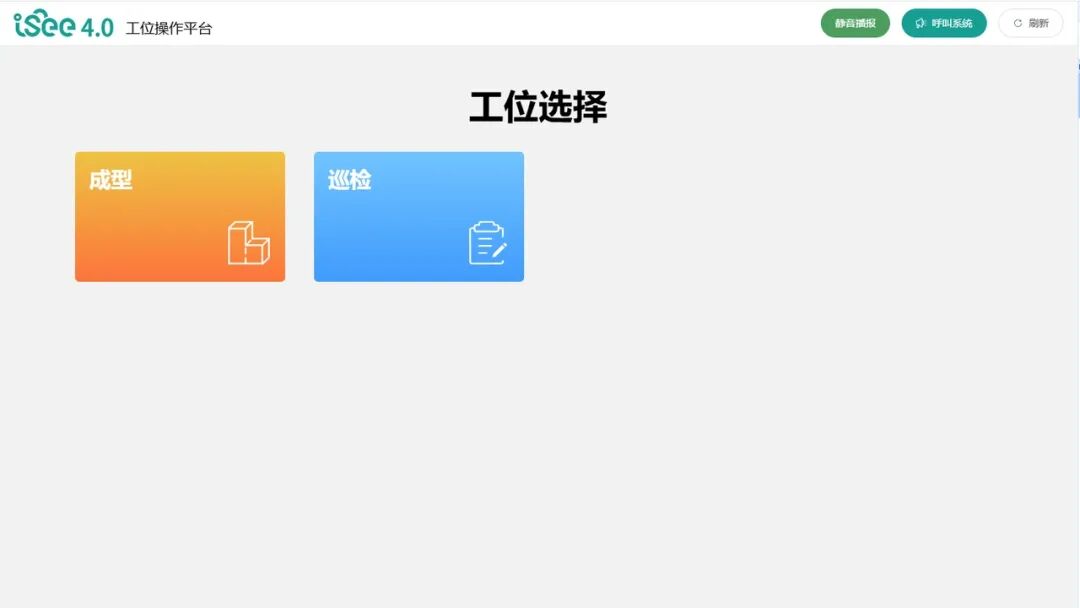Click the 成型 label text

click(110, 180)
